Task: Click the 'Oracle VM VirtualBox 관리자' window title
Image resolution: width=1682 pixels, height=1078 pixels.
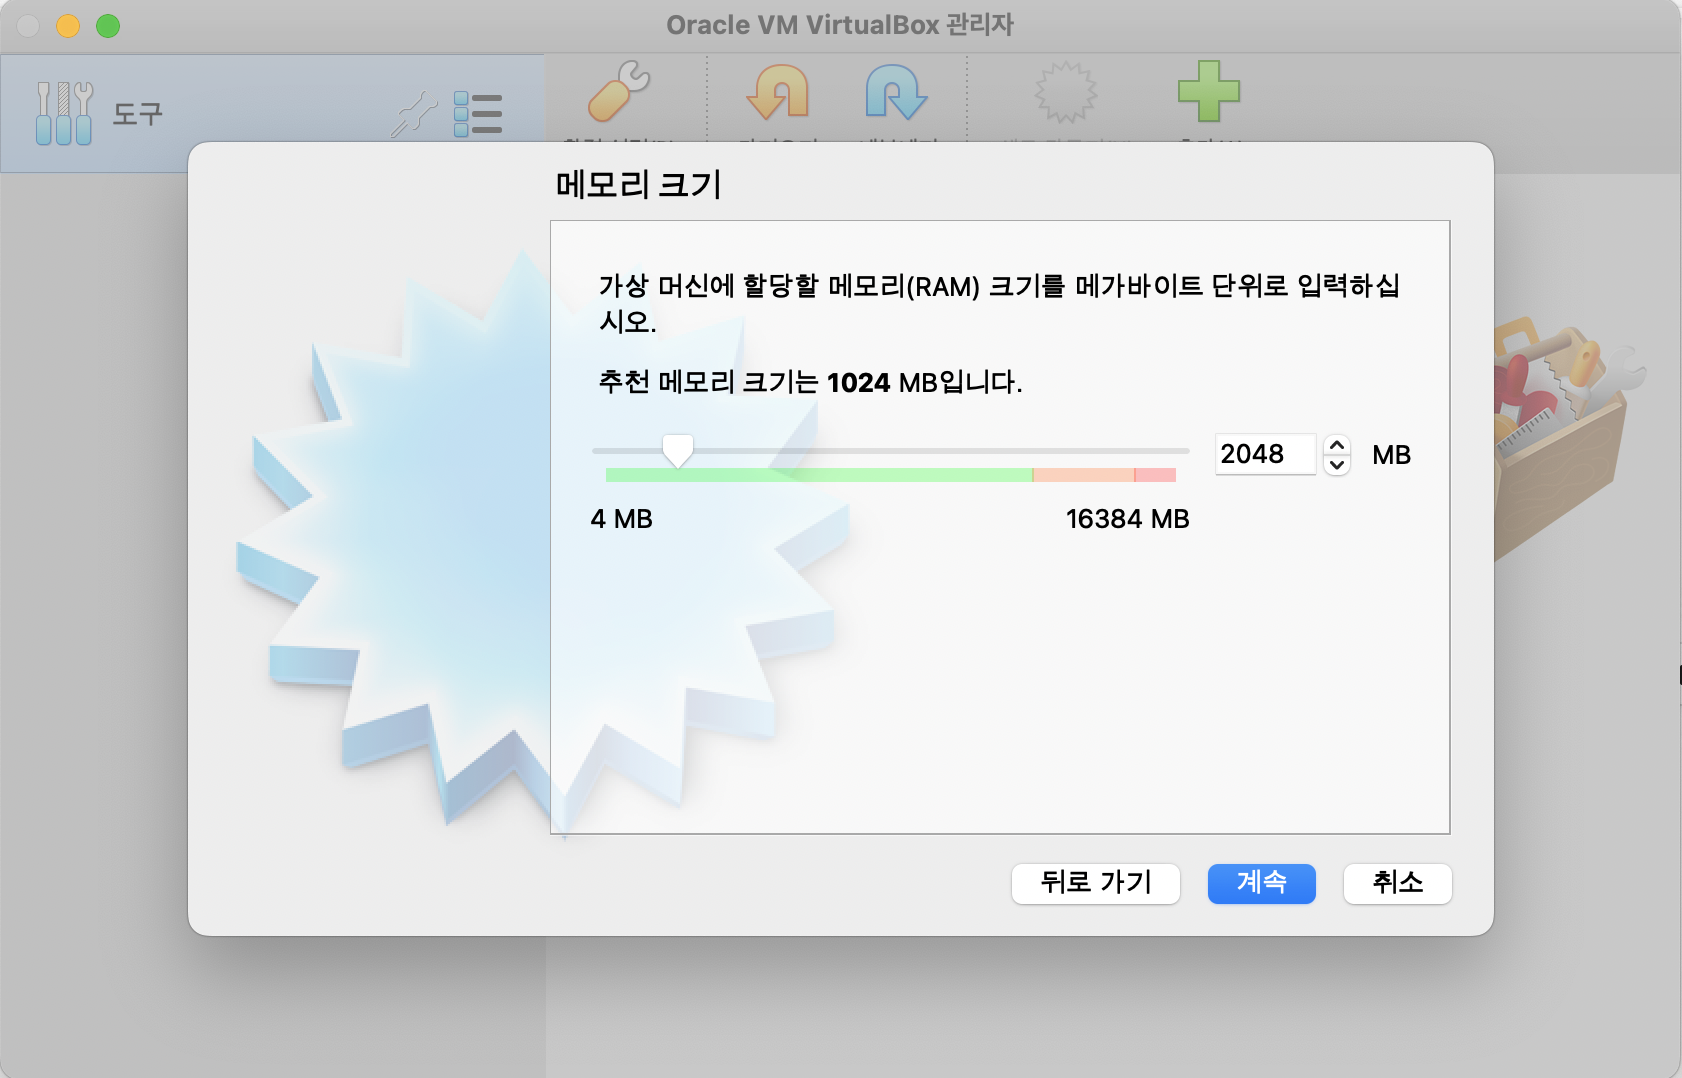Action: click(x=840, y=25)
